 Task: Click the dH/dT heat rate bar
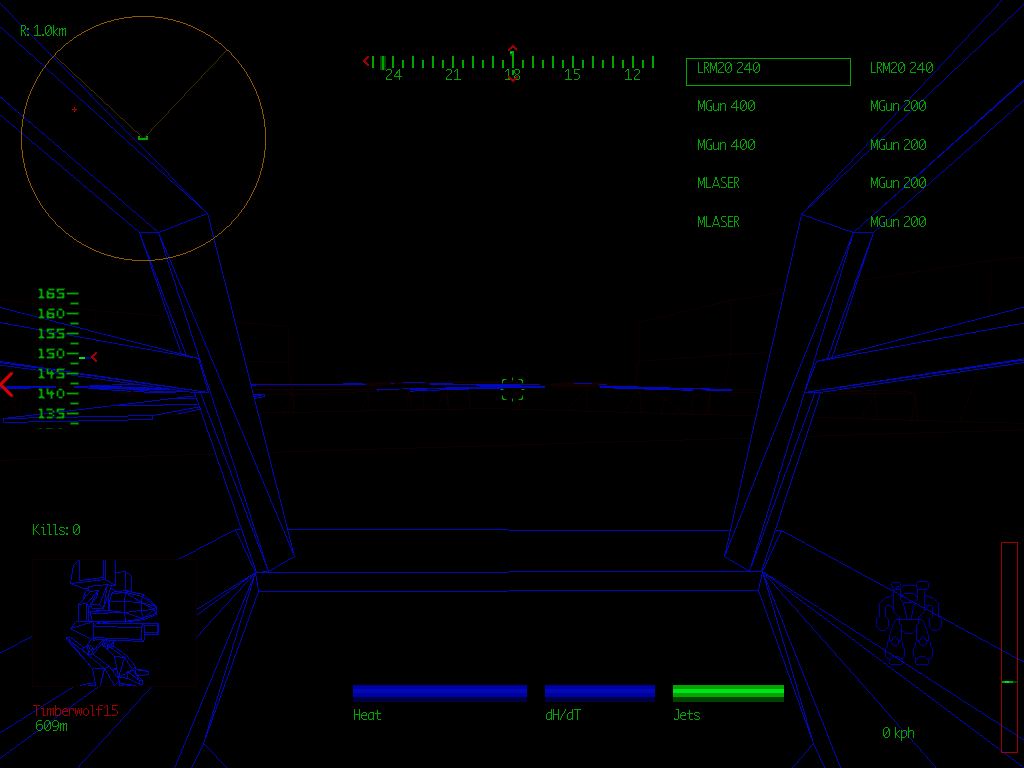click(x=600, y=692)
